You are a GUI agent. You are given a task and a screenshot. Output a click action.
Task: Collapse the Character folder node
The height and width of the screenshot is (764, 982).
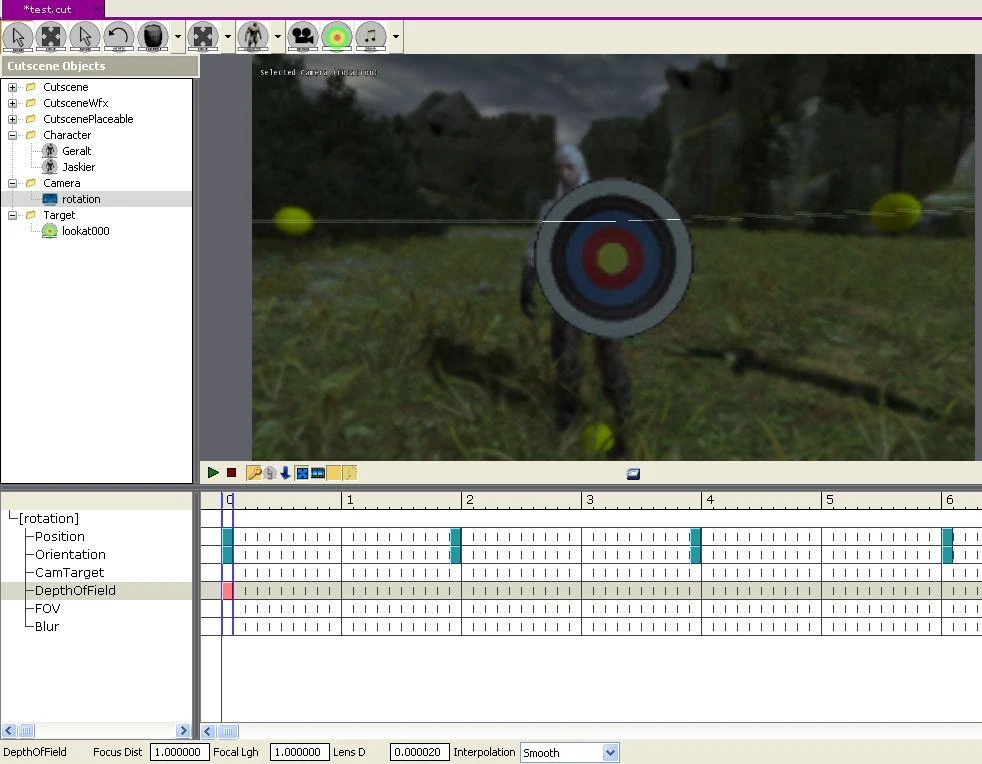coord(12,135)
